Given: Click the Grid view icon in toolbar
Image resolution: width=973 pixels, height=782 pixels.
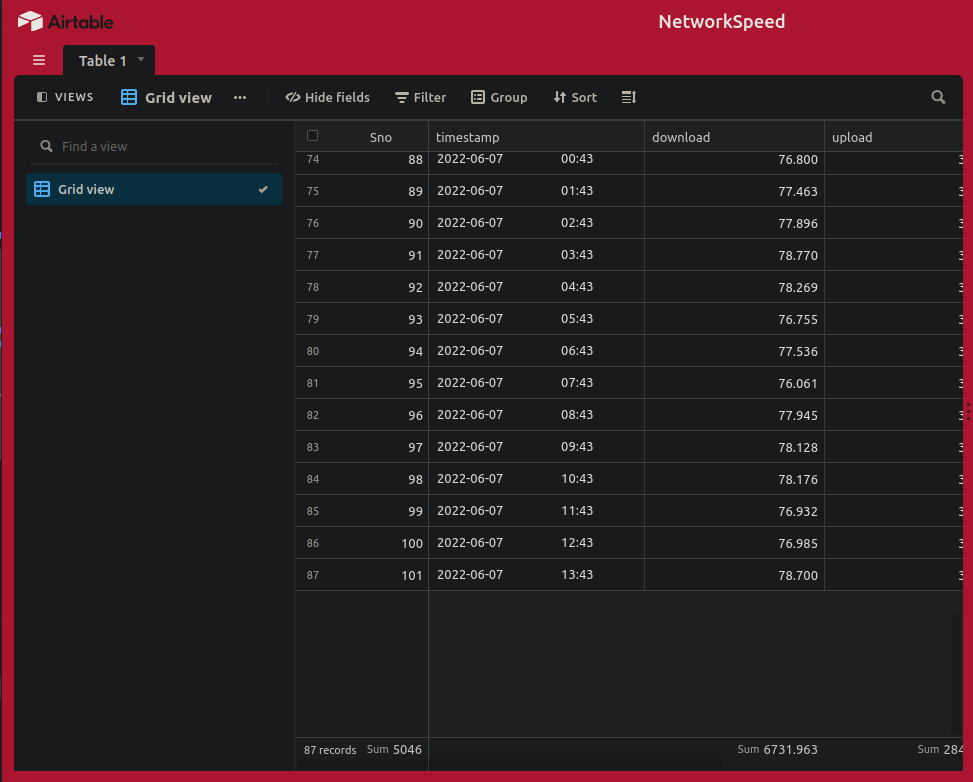Looking at the screenshot, I should 129,97.
